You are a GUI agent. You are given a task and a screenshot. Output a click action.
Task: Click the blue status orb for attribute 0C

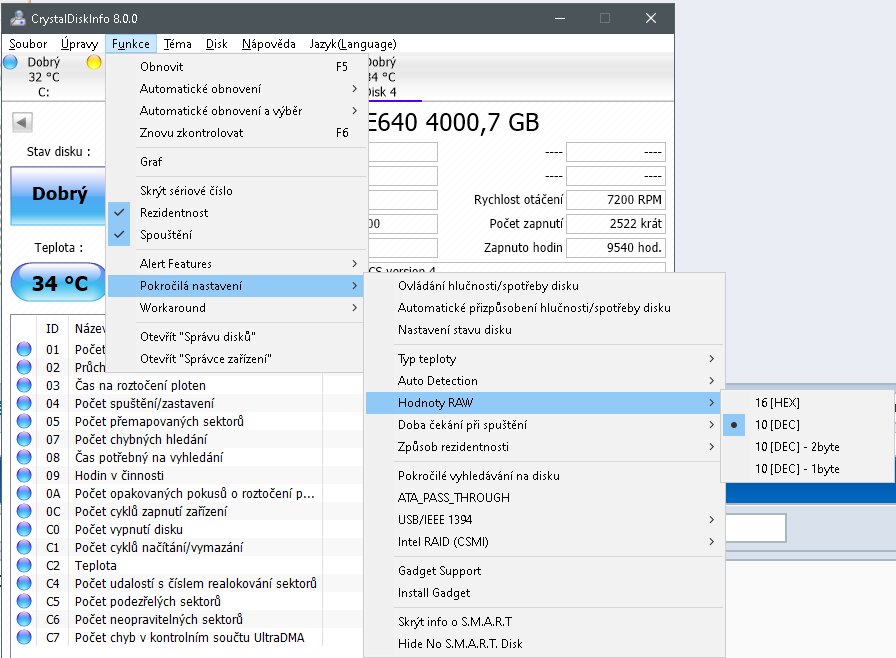24,511
